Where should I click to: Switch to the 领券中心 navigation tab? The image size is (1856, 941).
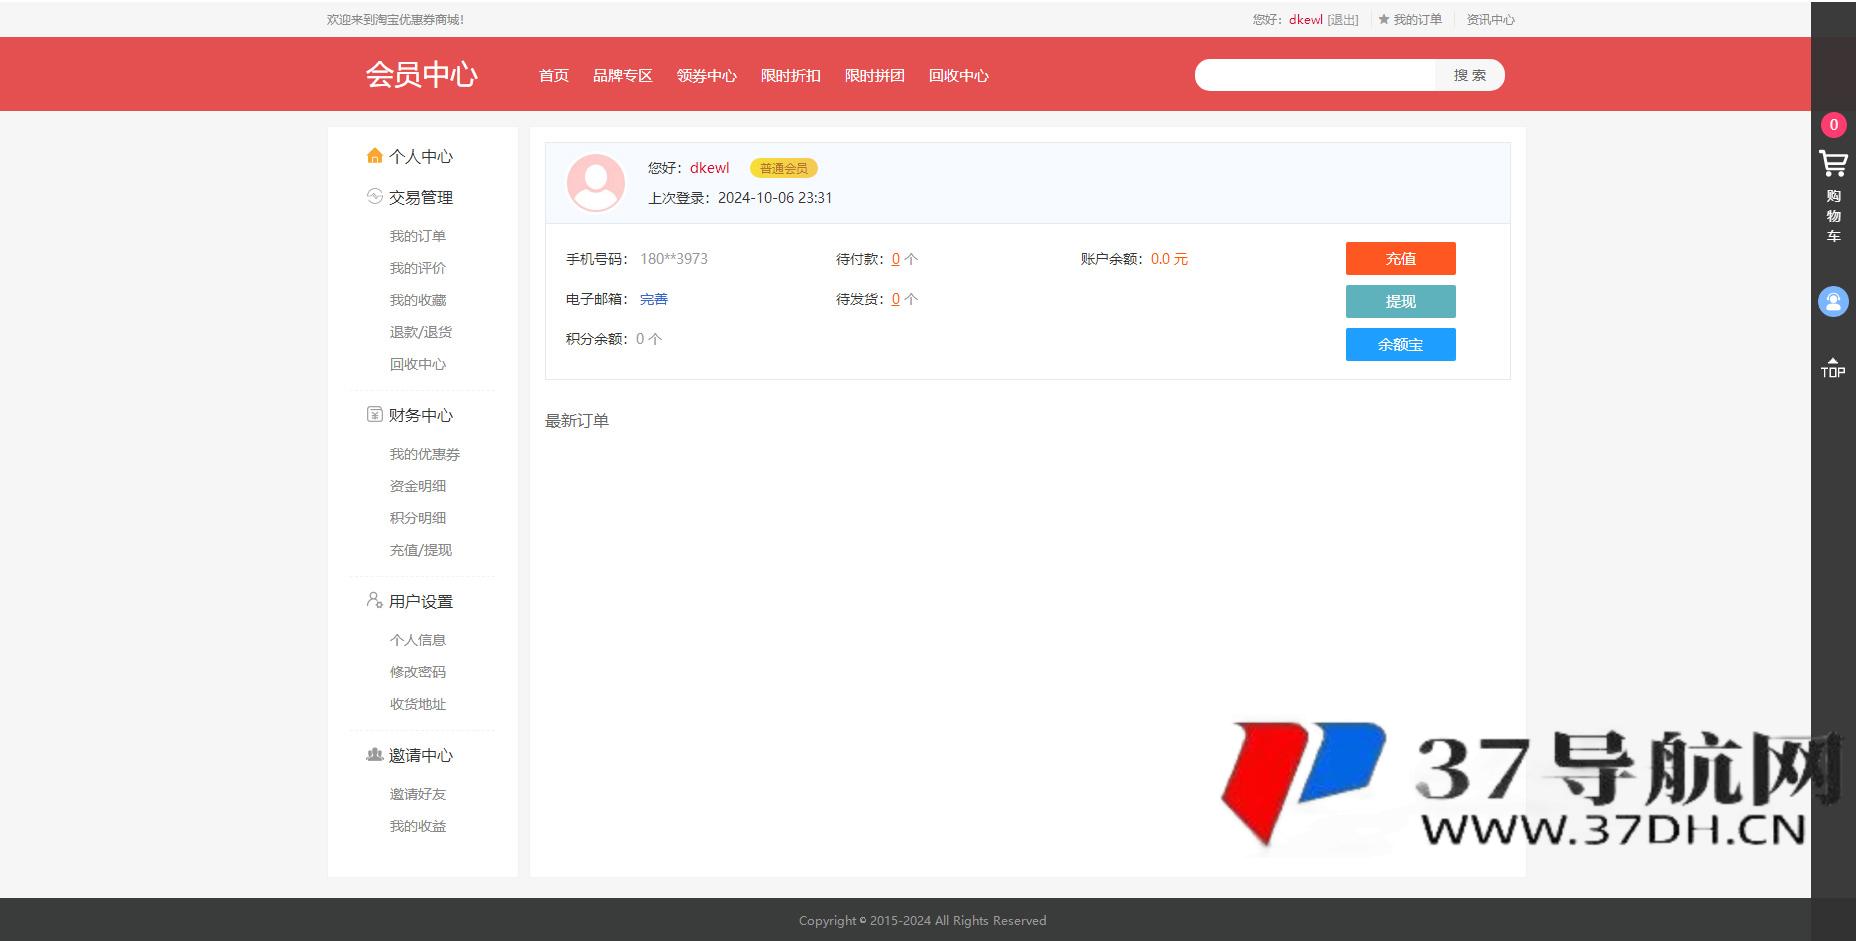[x=706, y=75]
